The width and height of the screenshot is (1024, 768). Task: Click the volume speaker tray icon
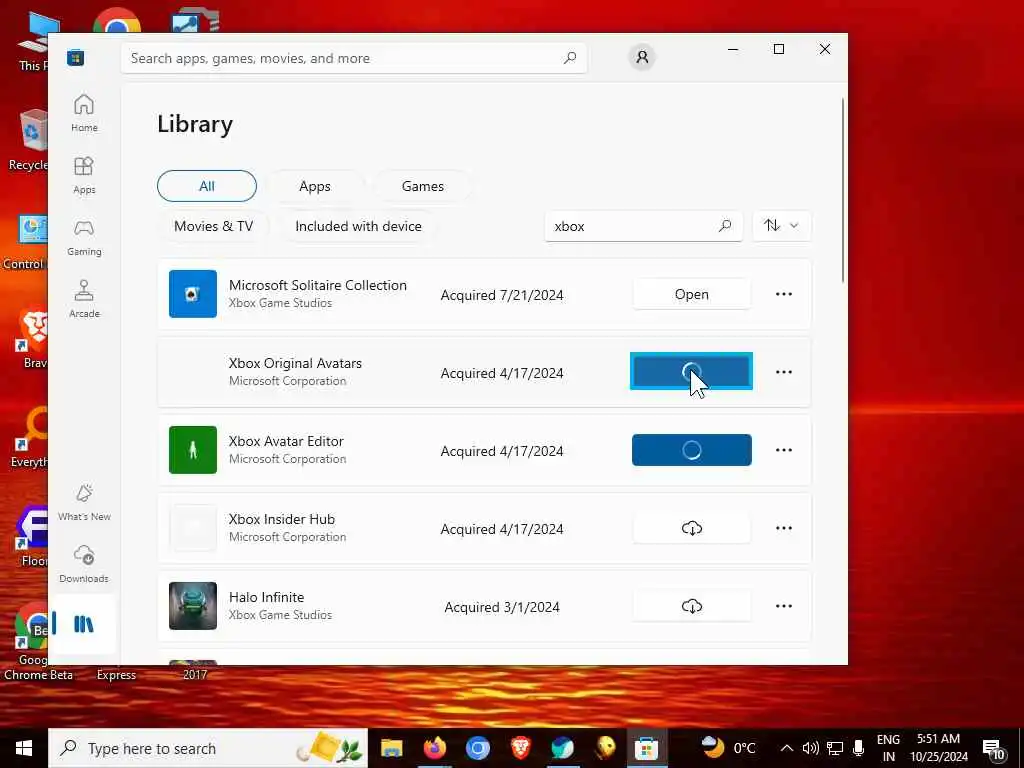[810, 748]
